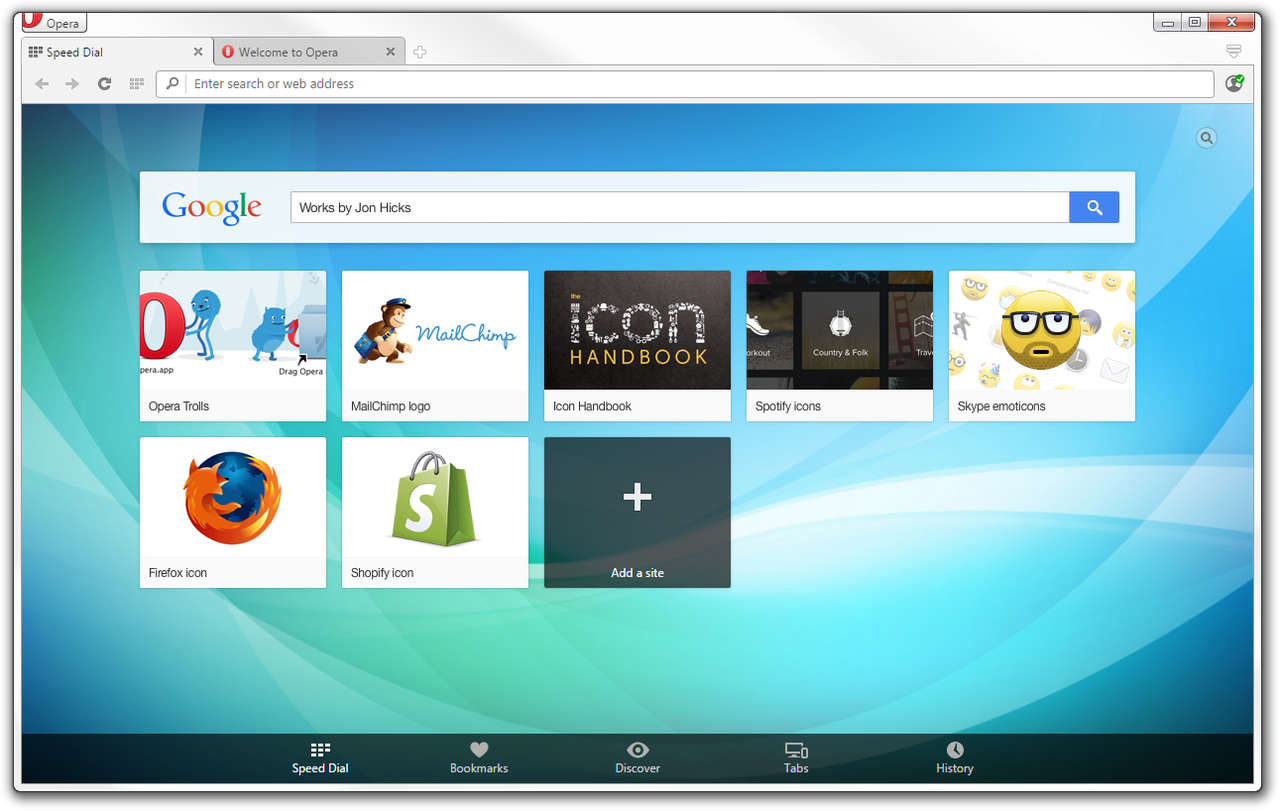
Task: Open a new tab with plus icon
Action: (x=420, y=52)
